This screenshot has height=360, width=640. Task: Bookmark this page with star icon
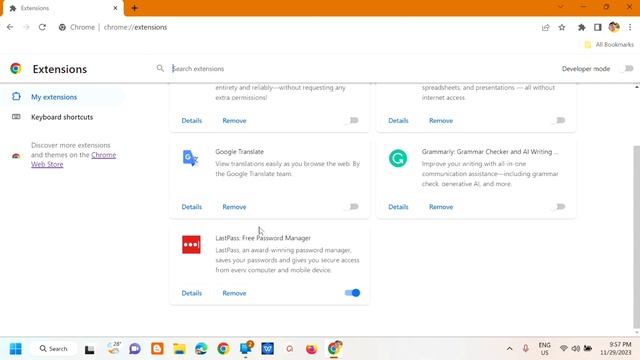(x=562, y=27)
